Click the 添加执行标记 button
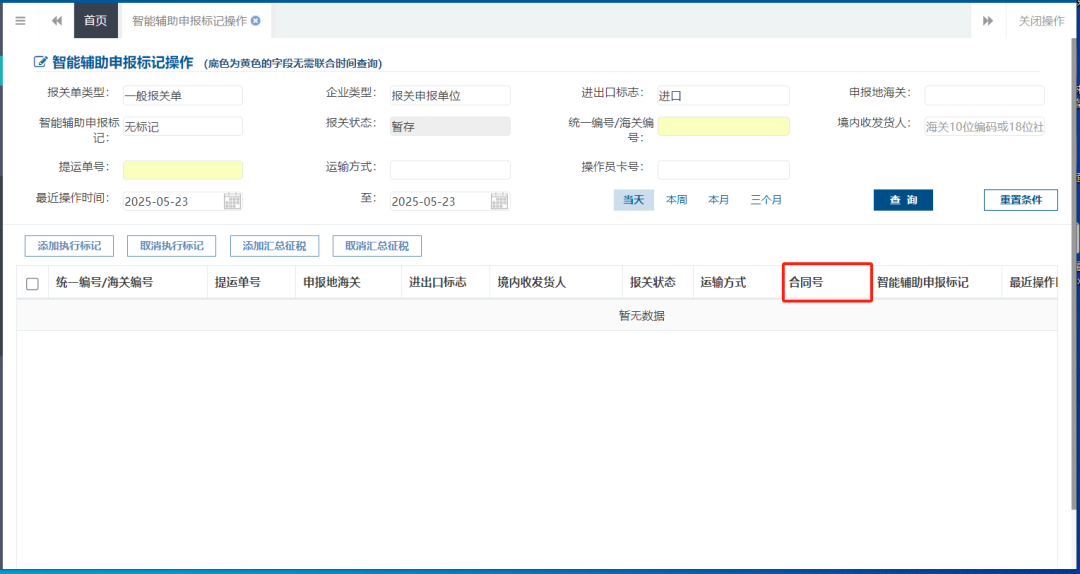Viewport: 1080px width, 574px height. [69, 246]
